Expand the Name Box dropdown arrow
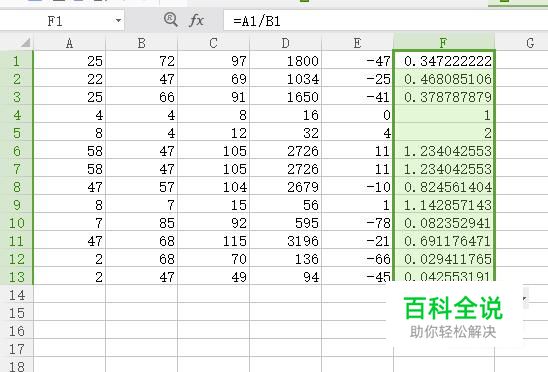This screenshot has height=372, width=548. (118, 21)
